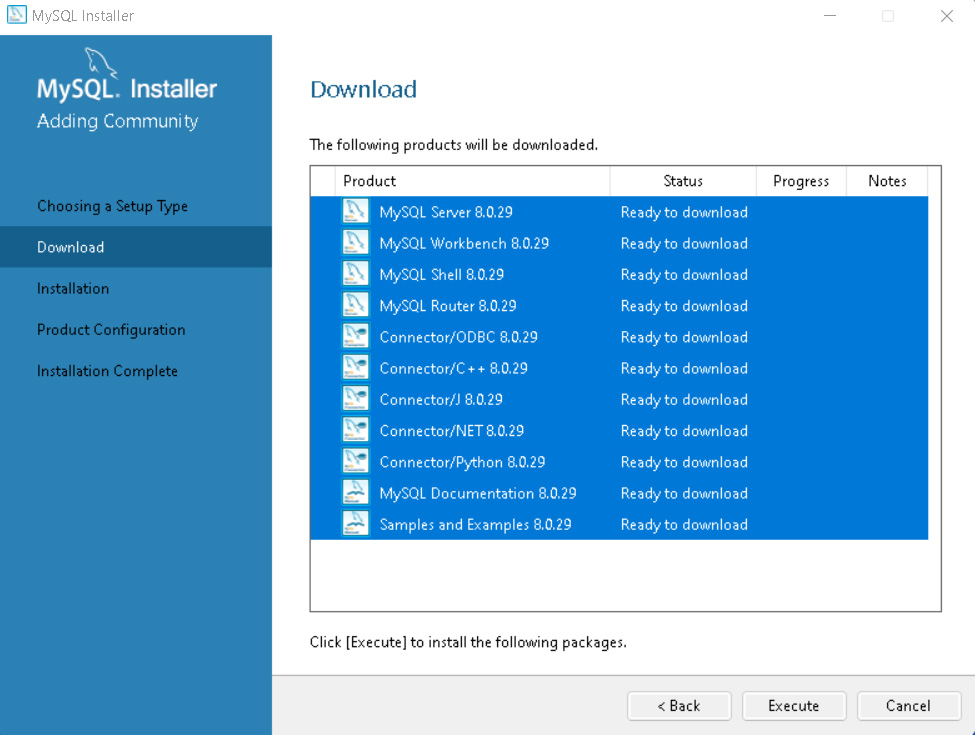
Task: Click the Adding Community subtitle text
Action: click(118, 121)
